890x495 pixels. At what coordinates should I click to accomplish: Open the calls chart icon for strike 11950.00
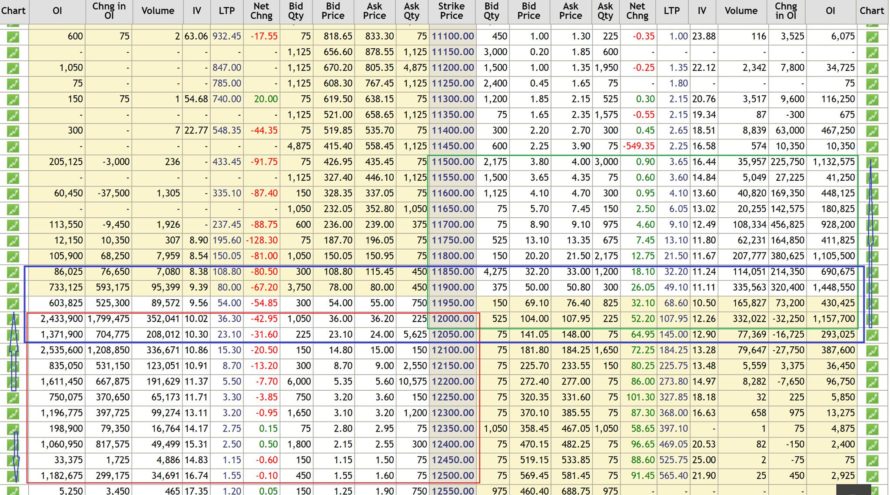tap(12, 303)
